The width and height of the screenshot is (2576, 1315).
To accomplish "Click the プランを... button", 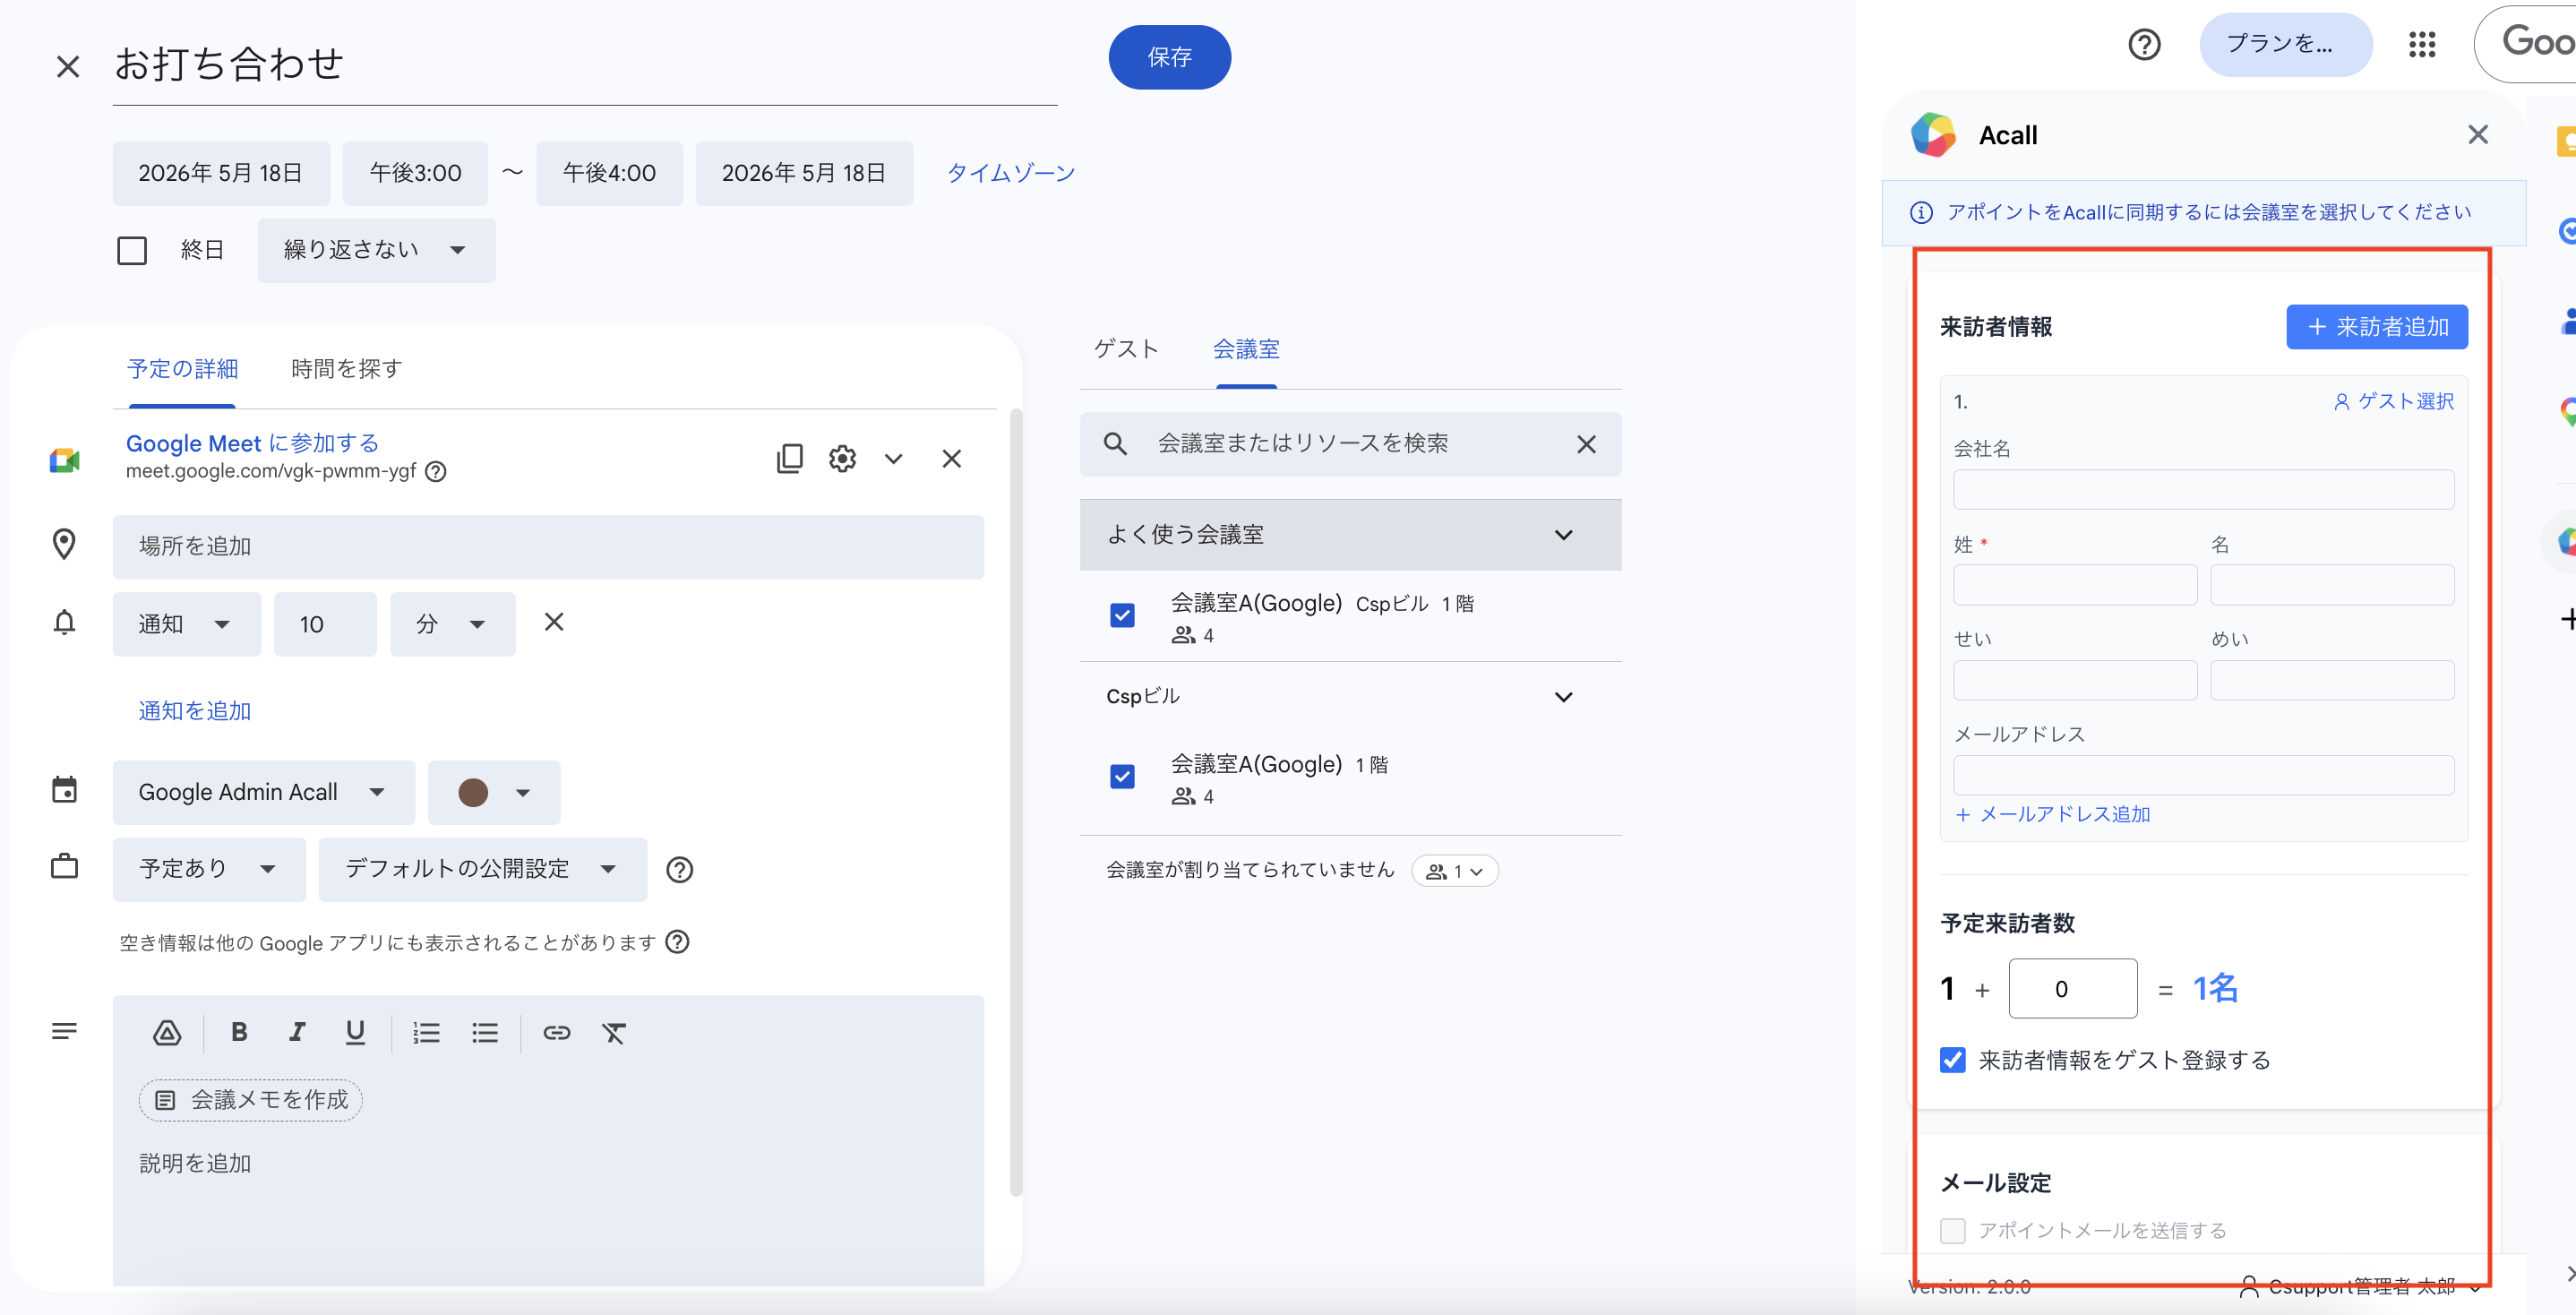I will coord(2284,45).
